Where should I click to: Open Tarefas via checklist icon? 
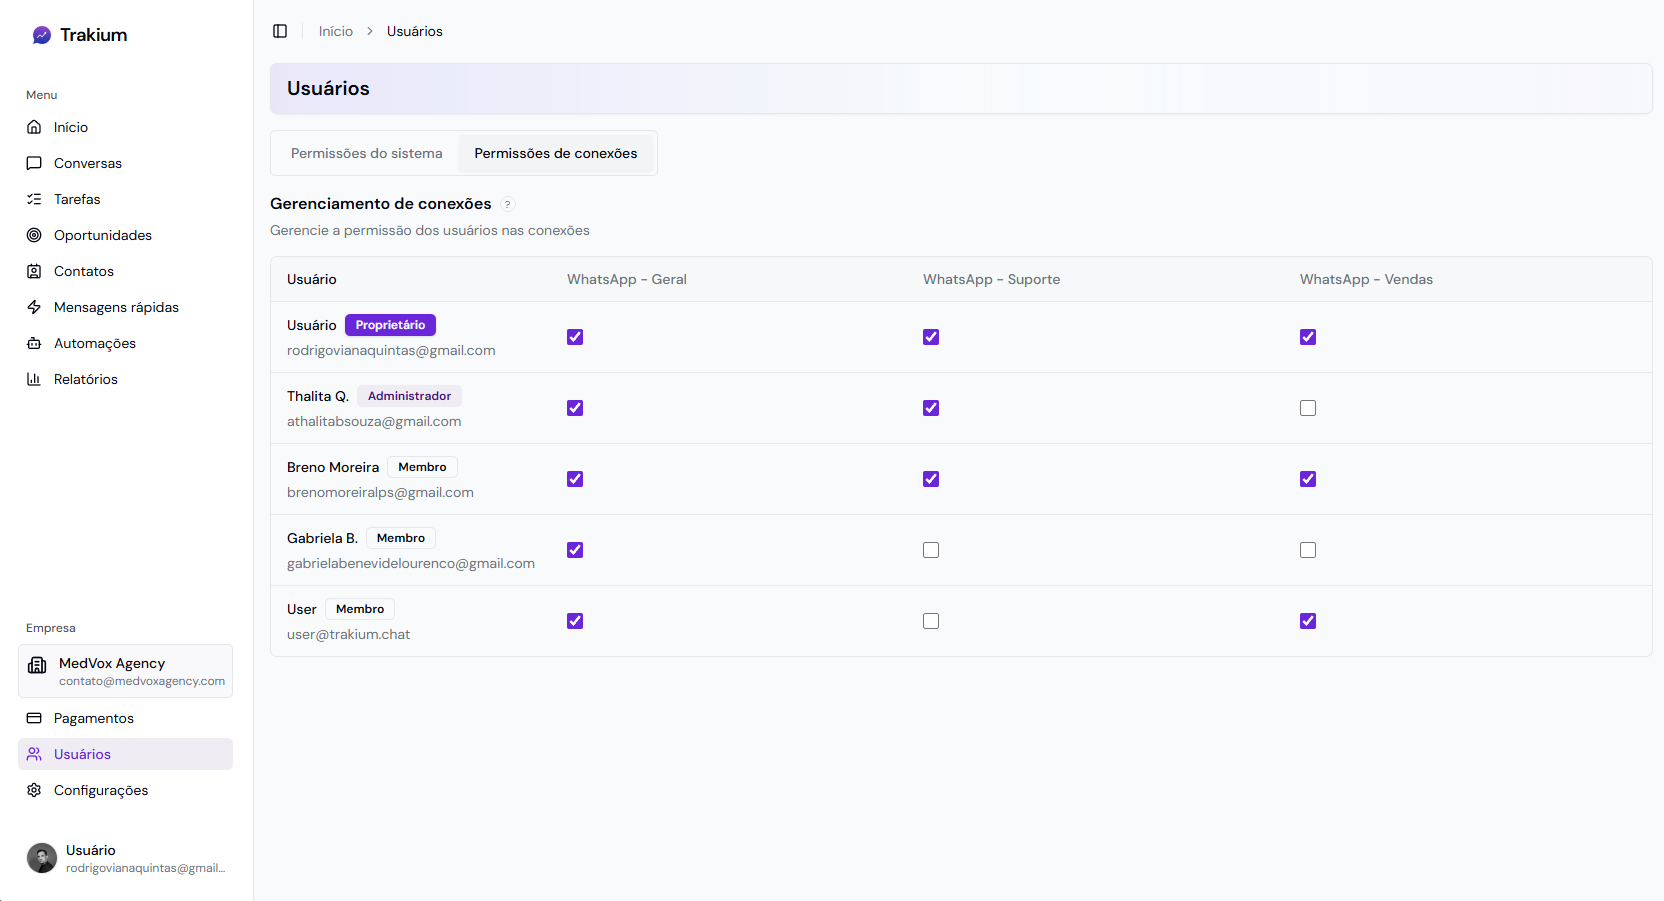34,199
